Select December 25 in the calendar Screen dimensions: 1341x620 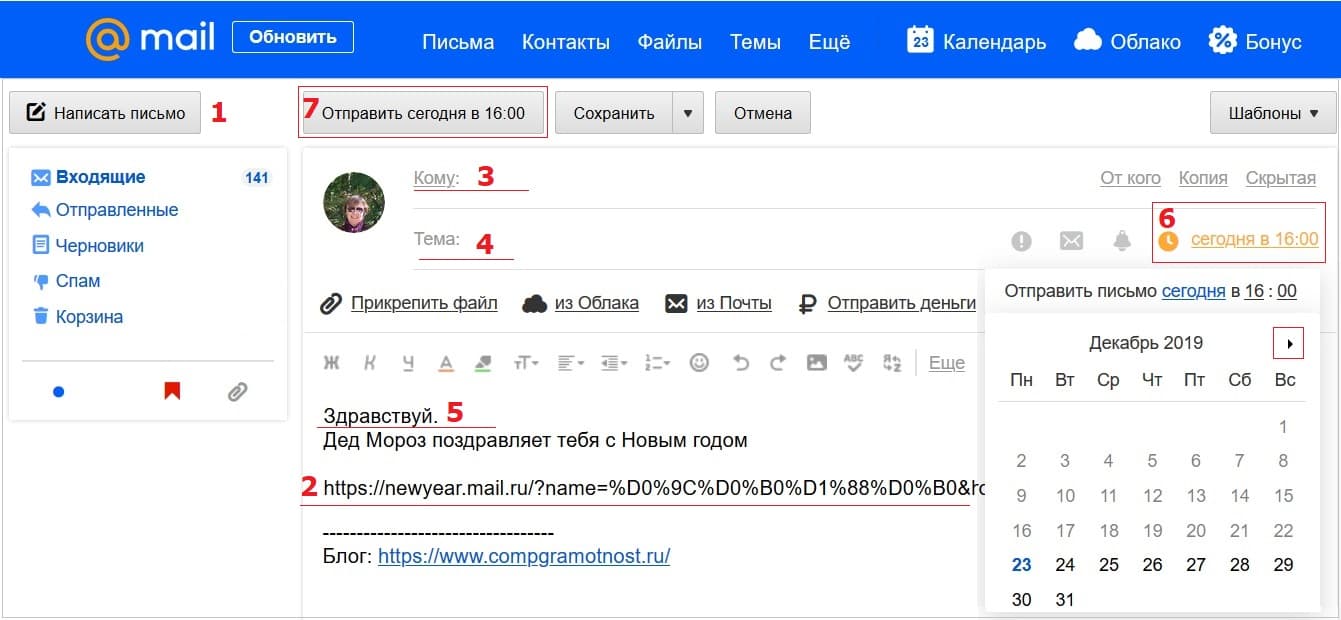pyautogui.click(x=1108, y=565)
